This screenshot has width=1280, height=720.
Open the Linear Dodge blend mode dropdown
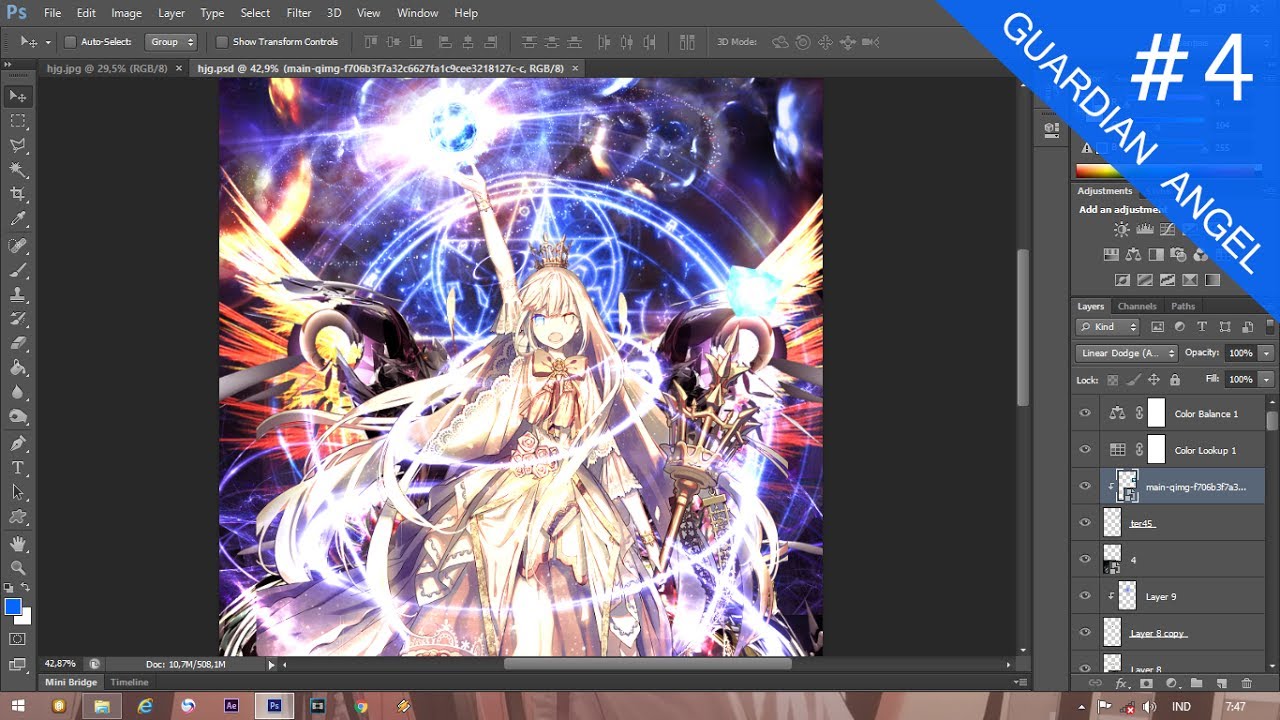[1127, 353]
